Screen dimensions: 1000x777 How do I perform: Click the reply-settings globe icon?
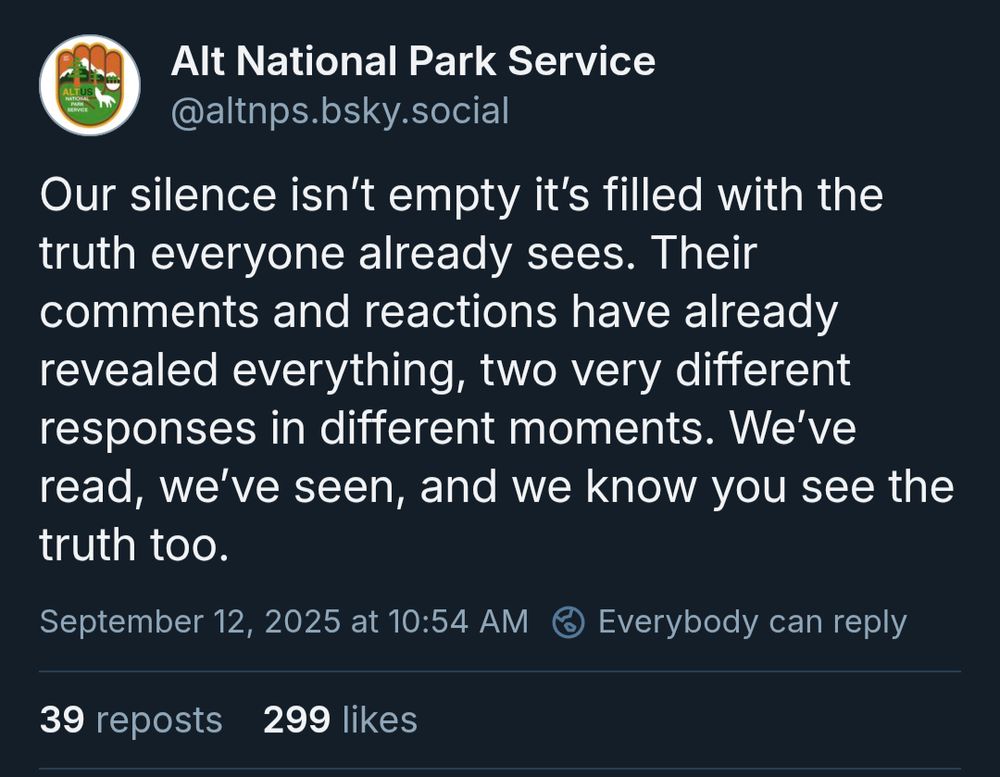point(569,622)
